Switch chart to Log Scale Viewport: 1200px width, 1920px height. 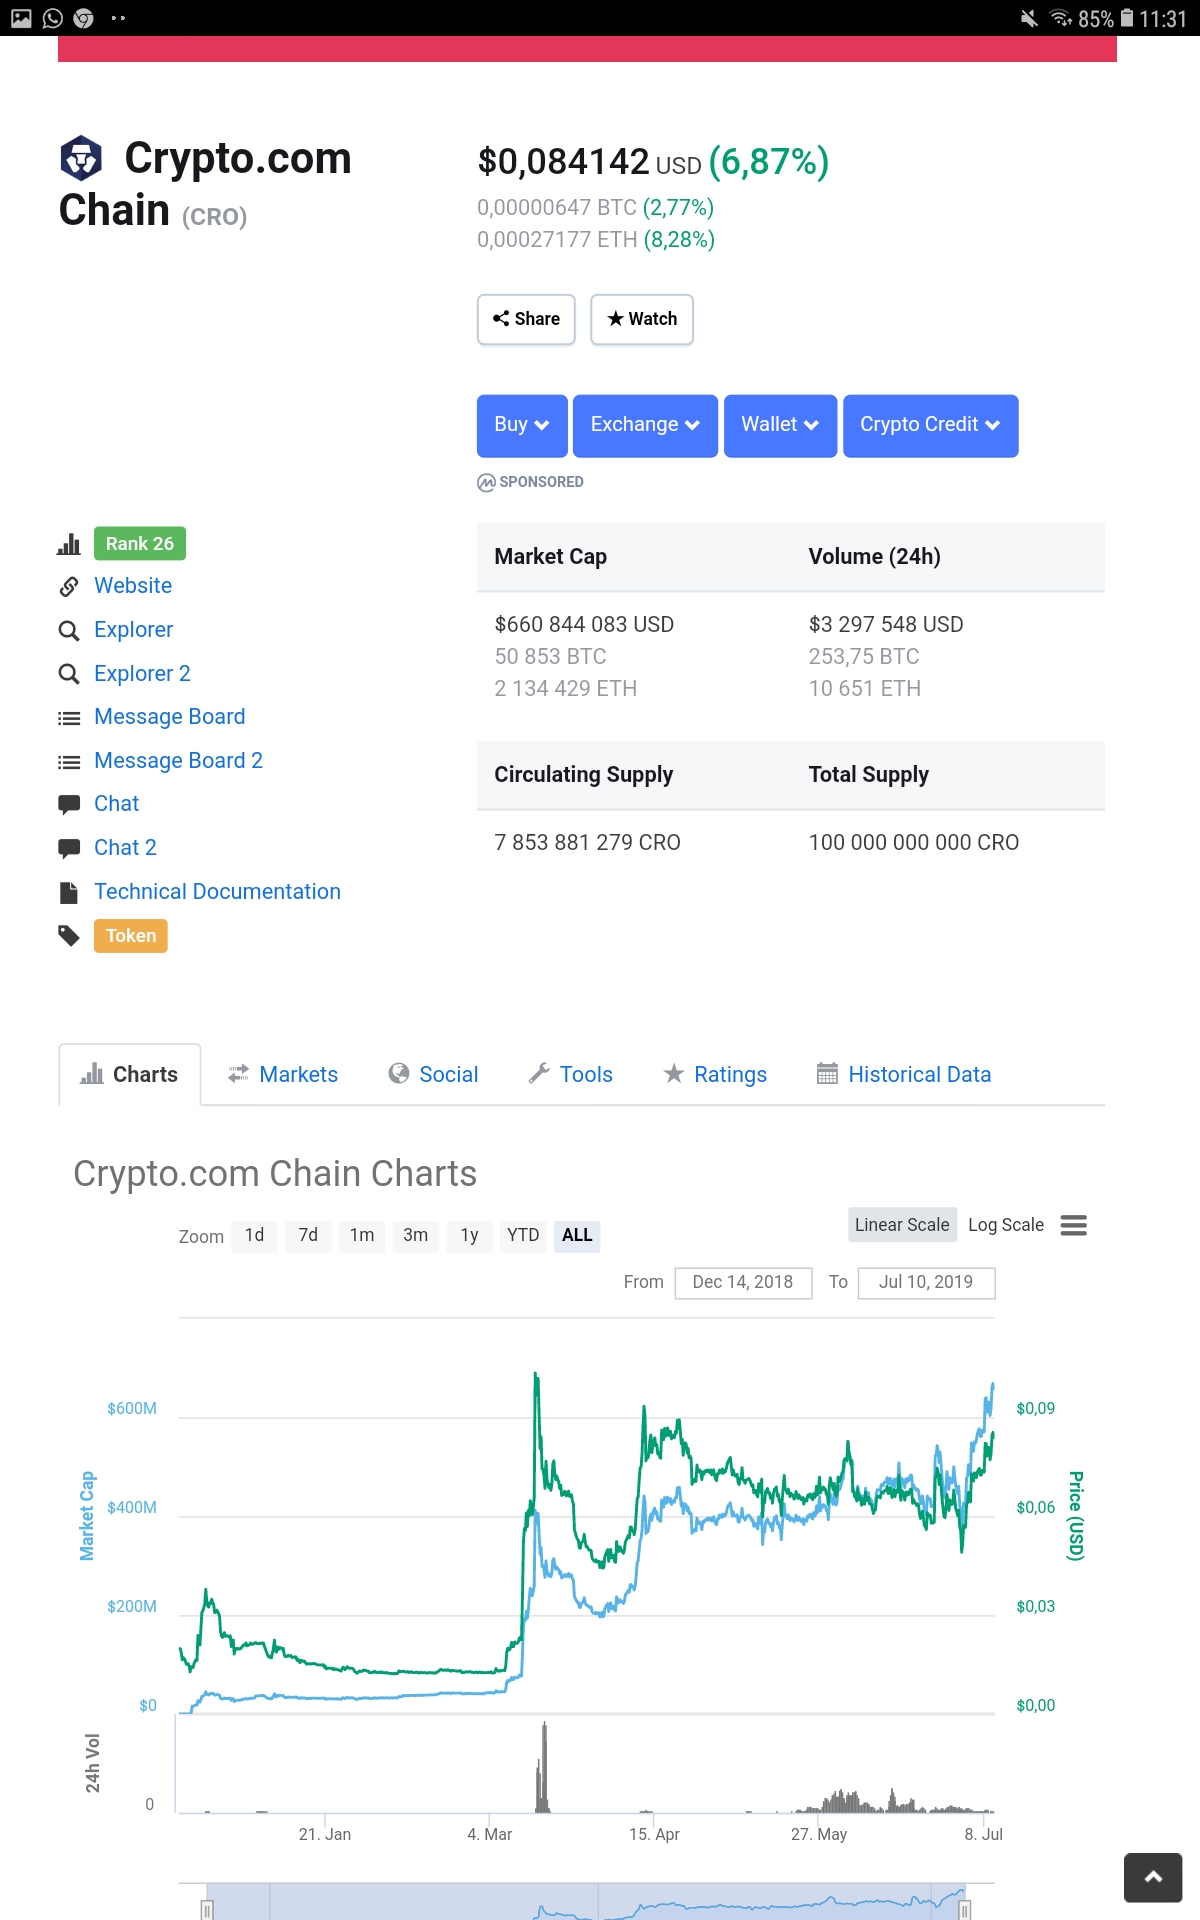click(1005, 1225)
